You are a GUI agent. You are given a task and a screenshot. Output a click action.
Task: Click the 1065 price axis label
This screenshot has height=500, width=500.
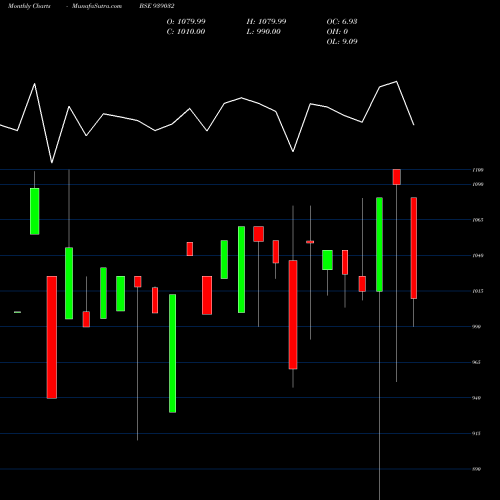pos(478,220)
